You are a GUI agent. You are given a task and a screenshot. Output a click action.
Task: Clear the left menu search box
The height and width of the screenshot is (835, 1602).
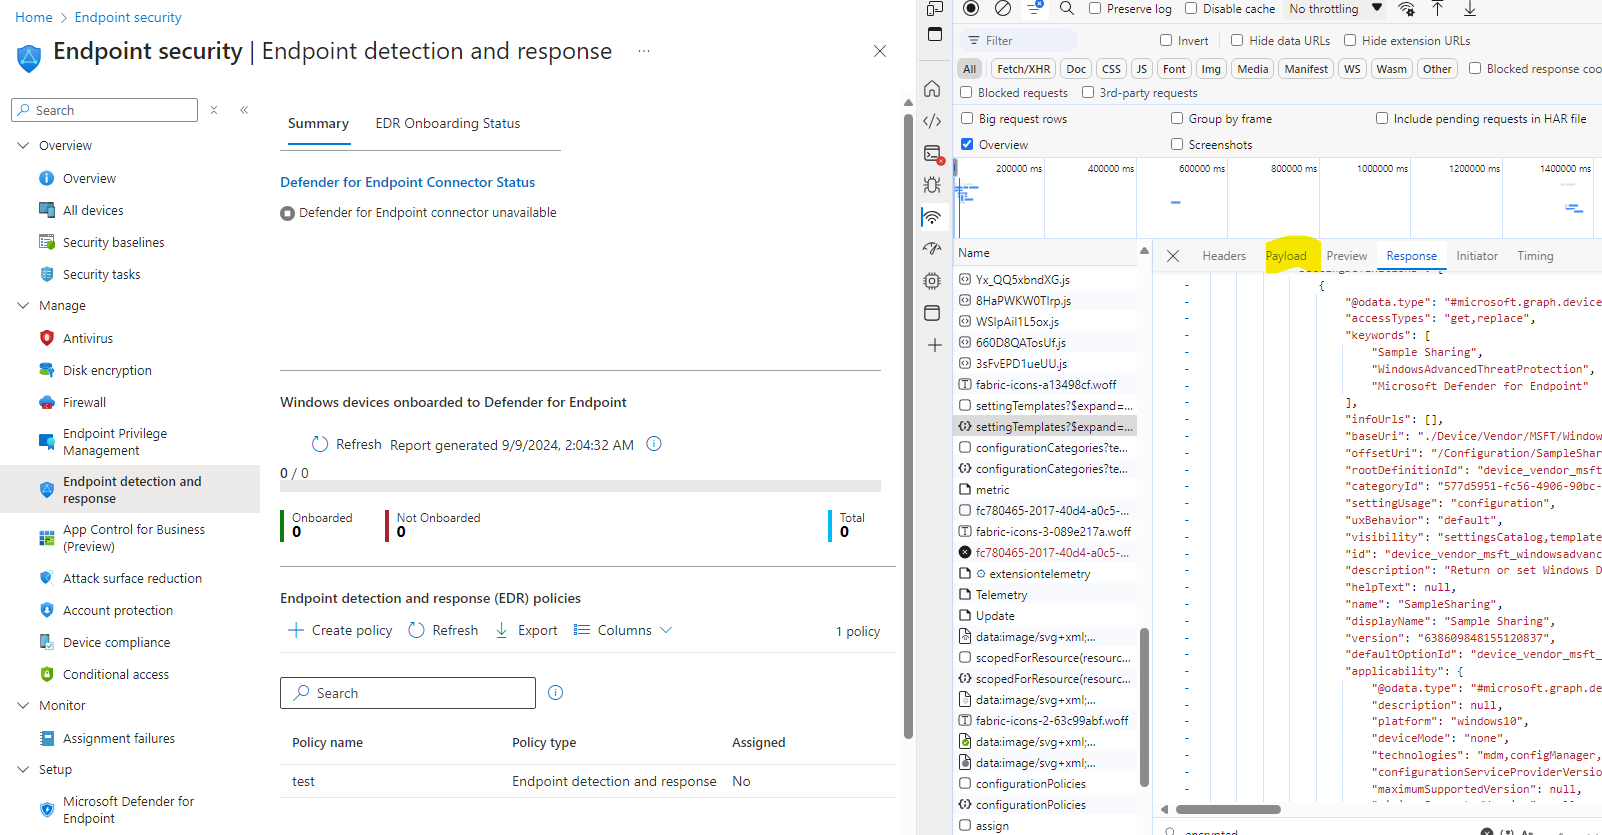(x=214, y=110)
